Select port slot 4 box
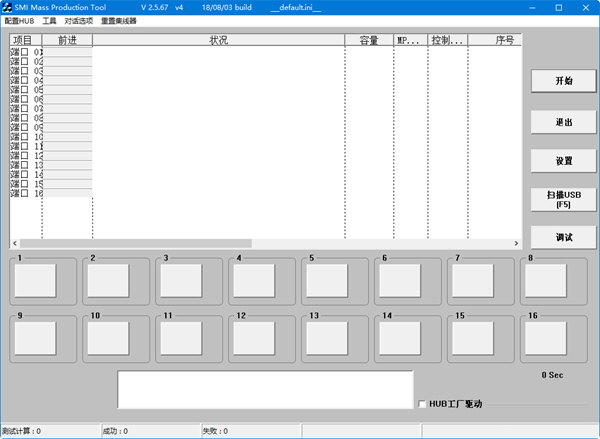The width and height of the screenshot is (600, 439). 255,281
